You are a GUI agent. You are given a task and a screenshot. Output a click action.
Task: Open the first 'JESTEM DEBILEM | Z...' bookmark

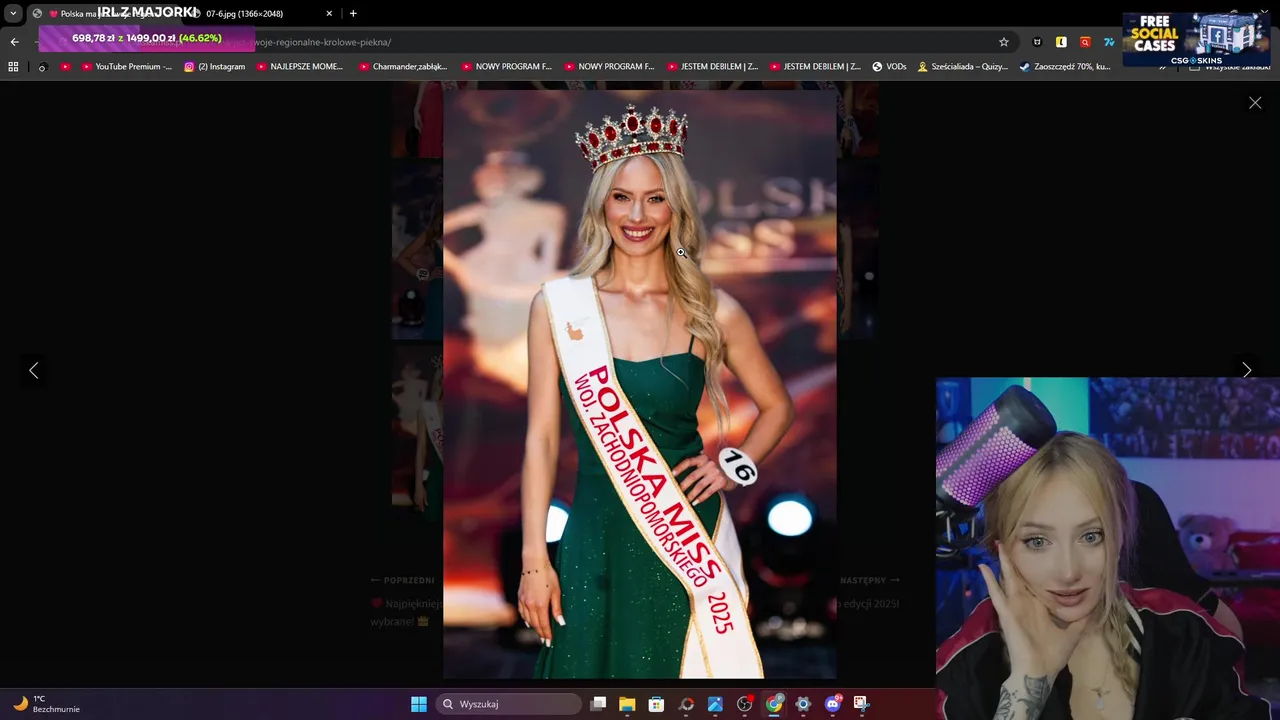click(712, 67)
